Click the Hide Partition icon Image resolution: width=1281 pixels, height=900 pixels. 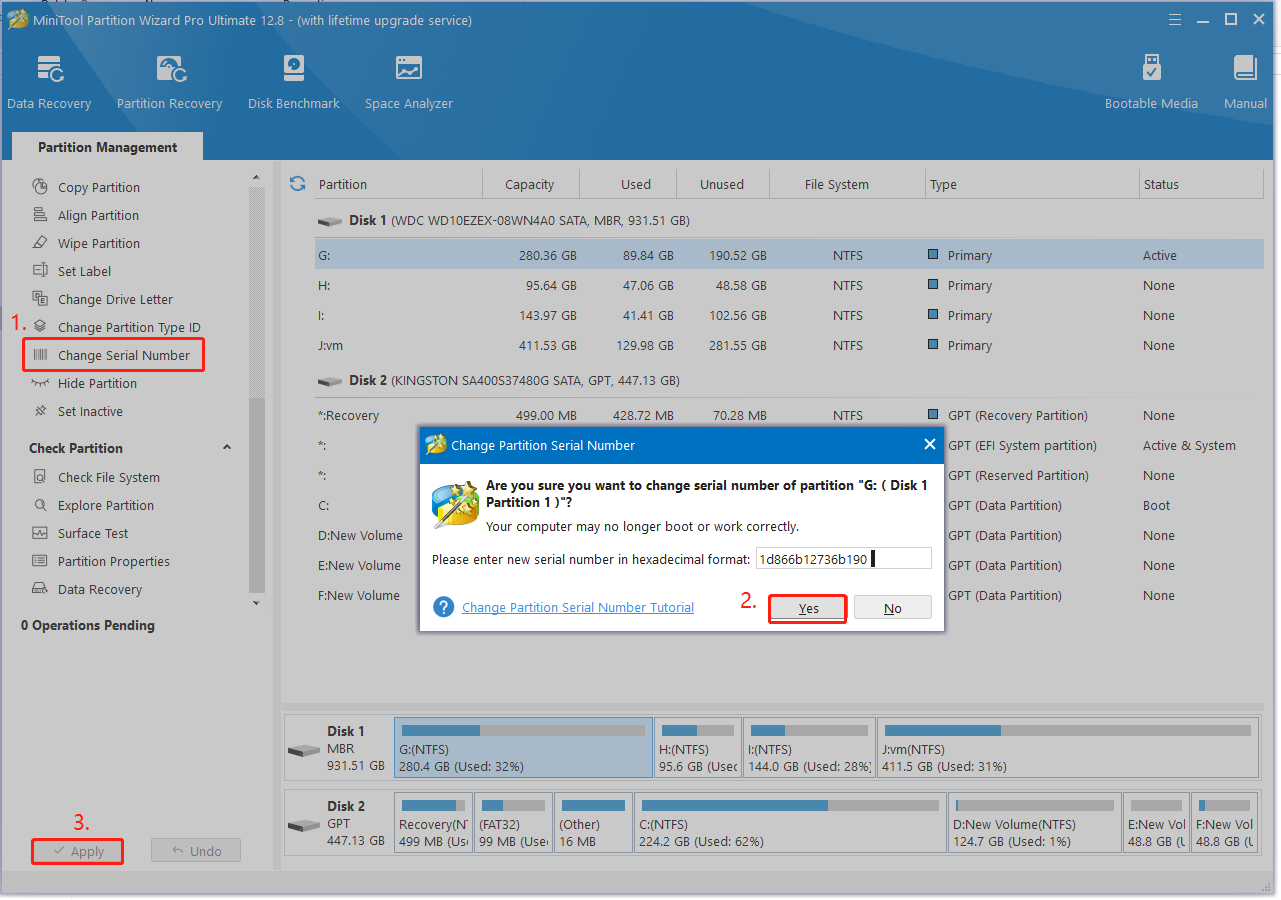click(40, 383)
